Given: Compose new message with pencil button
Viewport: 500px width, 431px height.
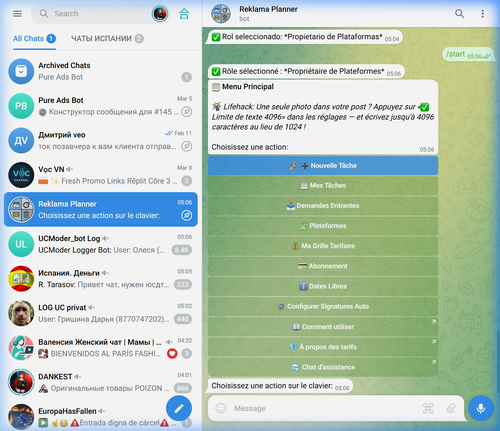Looking at the screenshot, I should point(179,408).
